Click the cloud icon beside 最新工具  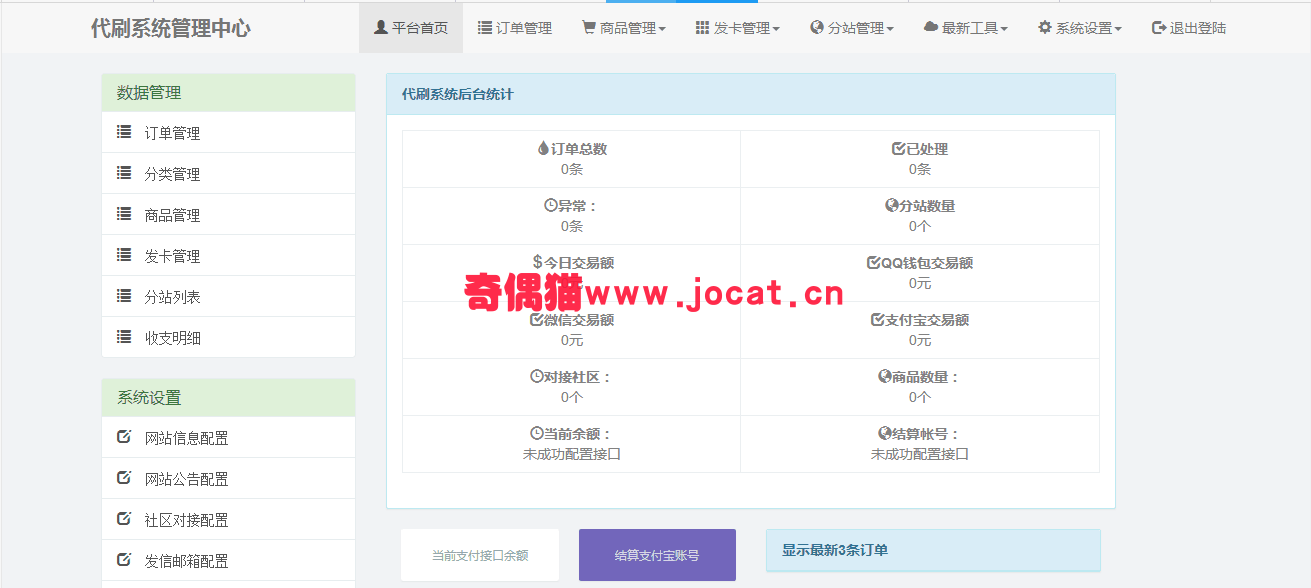point(930,28)
